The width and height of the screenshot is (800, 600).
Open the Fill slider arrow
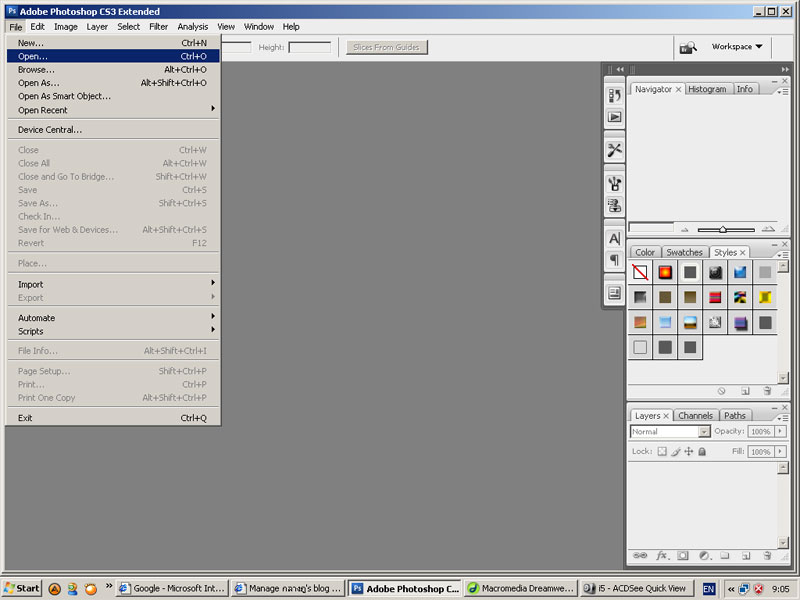point(780,452)
